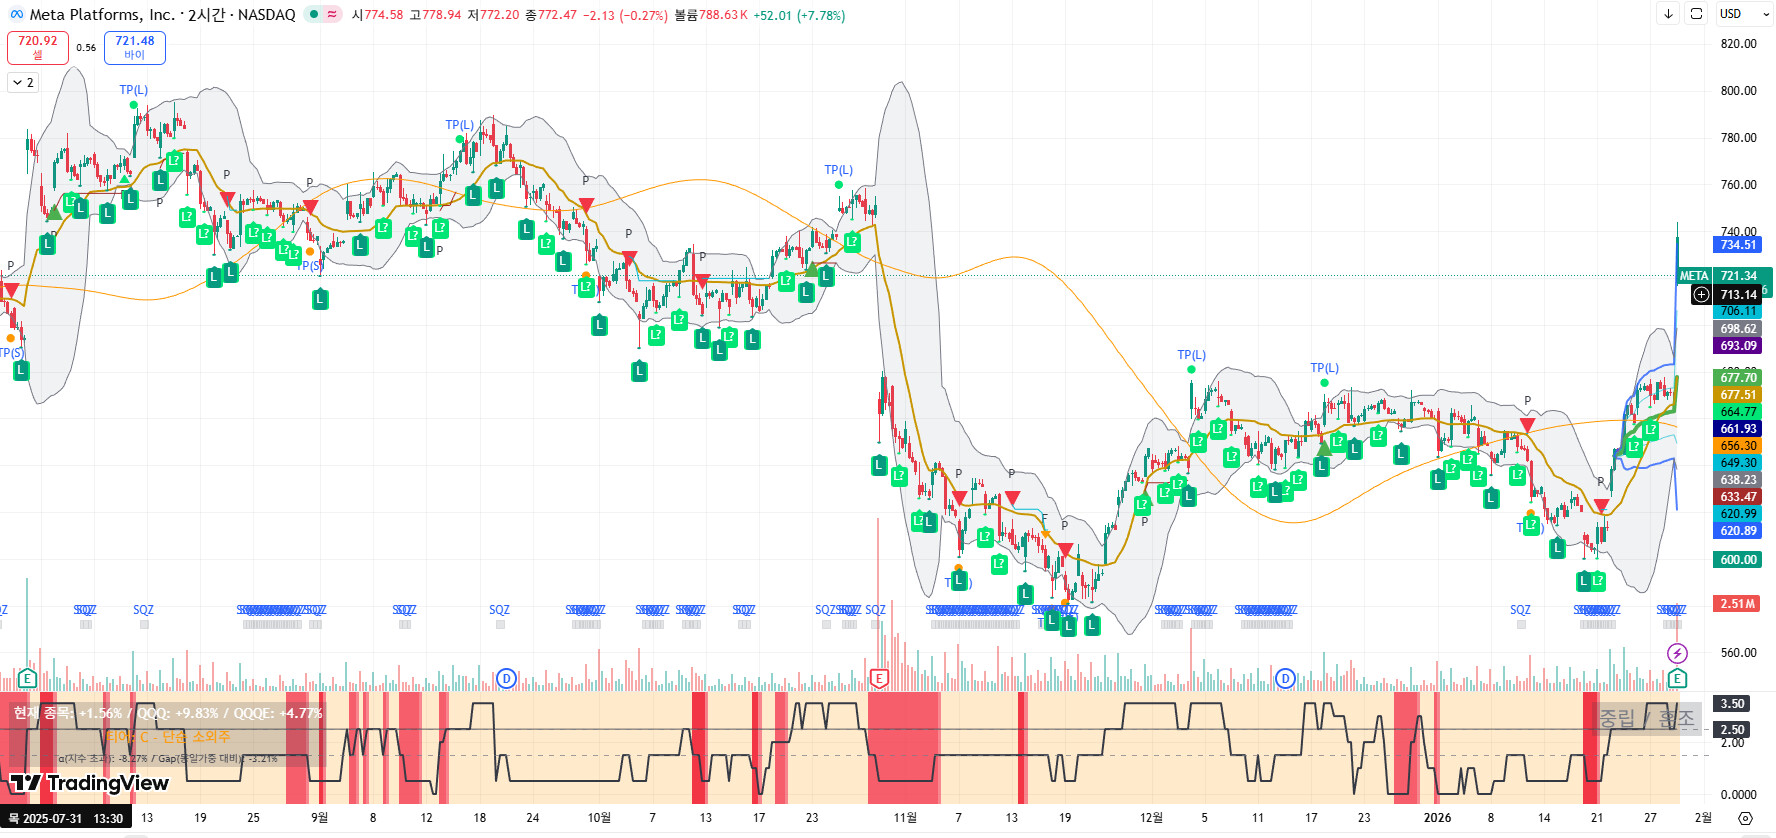
Task: Click the red 720.92 sell button
Action: pyautogui.click(x=38, y=47)
